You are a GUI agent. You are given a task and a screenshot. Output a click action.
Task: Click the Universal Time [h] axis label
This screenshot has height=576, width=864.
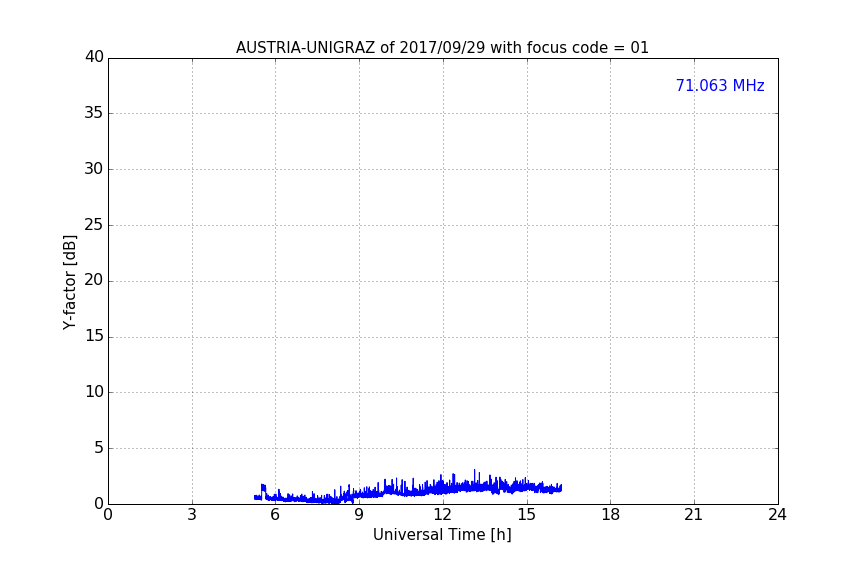point(442,535)
